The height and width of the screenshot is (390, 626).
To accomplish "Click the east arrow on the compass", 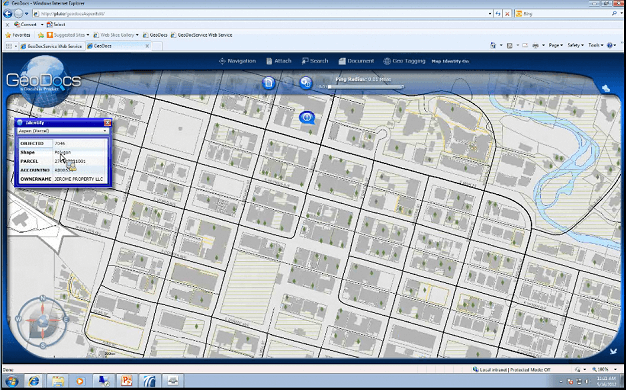I will 66,319.
